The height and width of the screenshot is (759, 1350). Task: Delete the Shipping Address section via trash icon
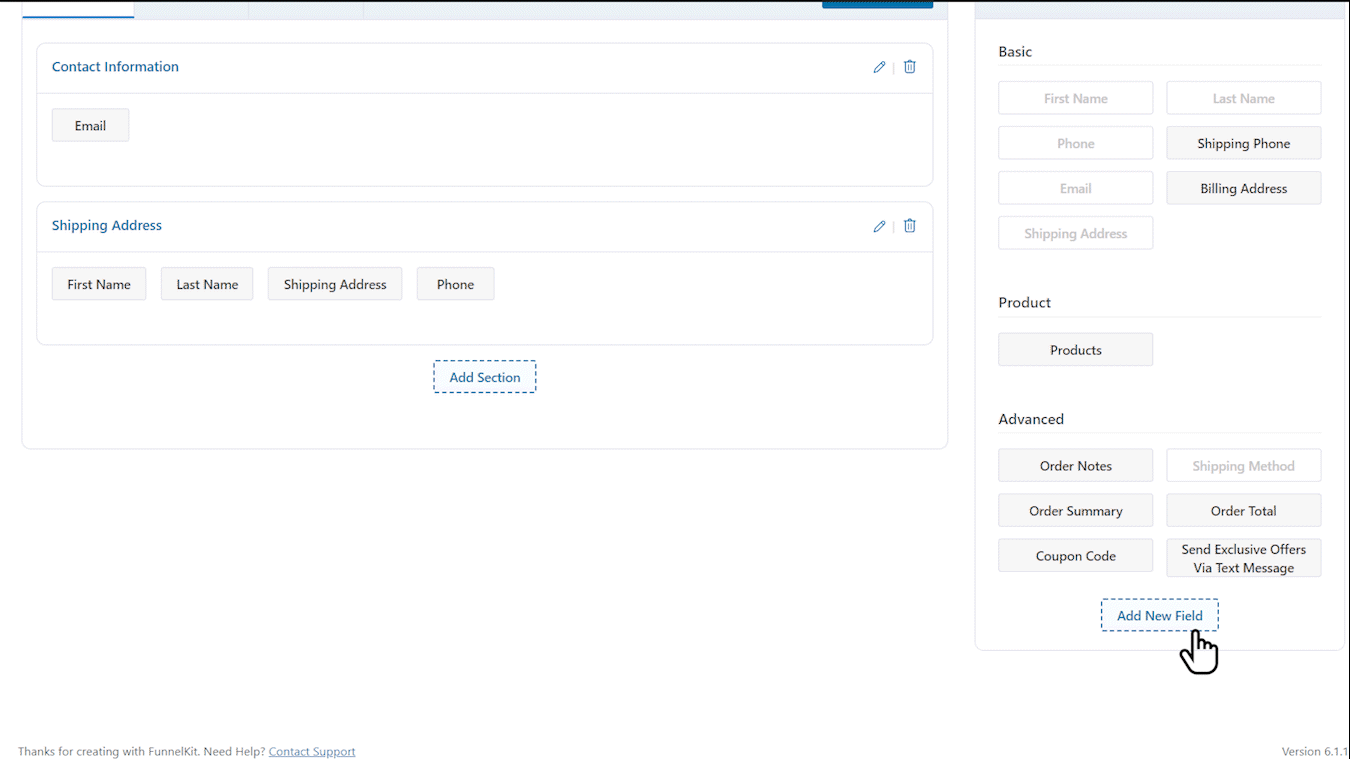[910, 226]
